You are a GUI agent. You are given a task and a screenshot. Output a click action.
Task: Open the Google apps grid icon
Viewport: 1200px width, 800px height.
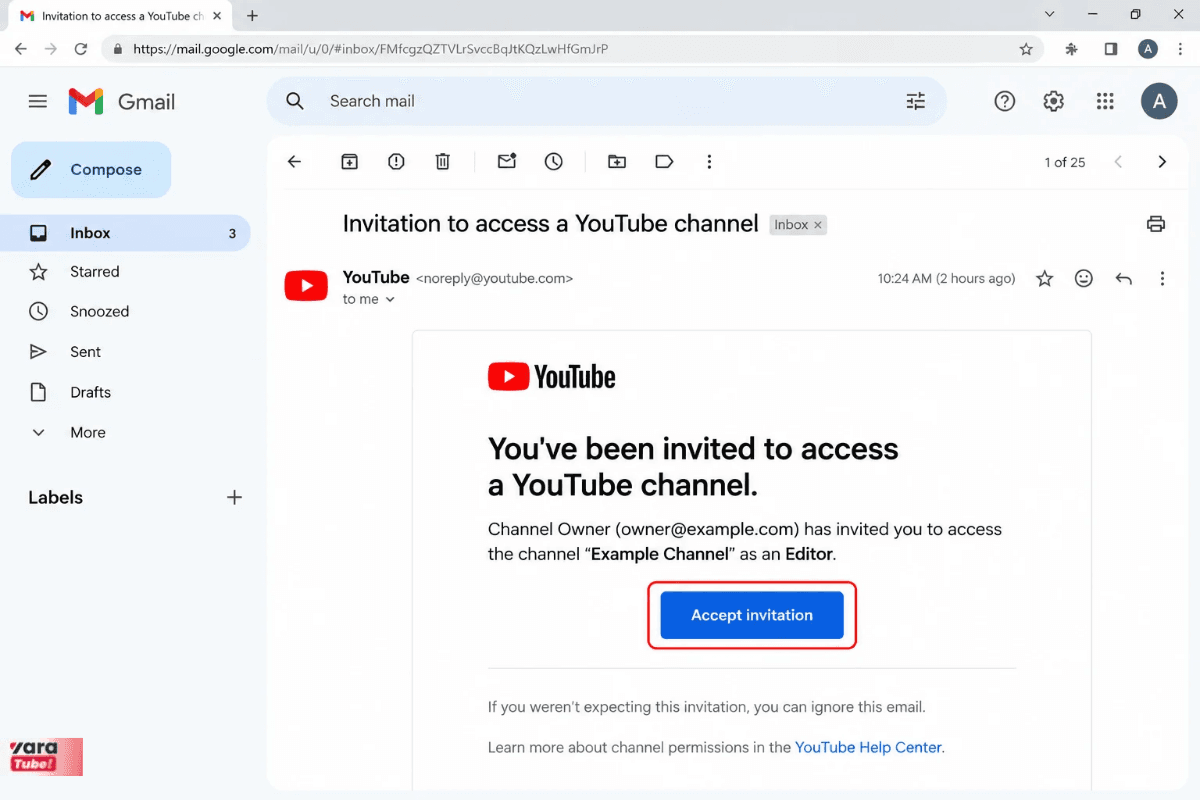1105,101
